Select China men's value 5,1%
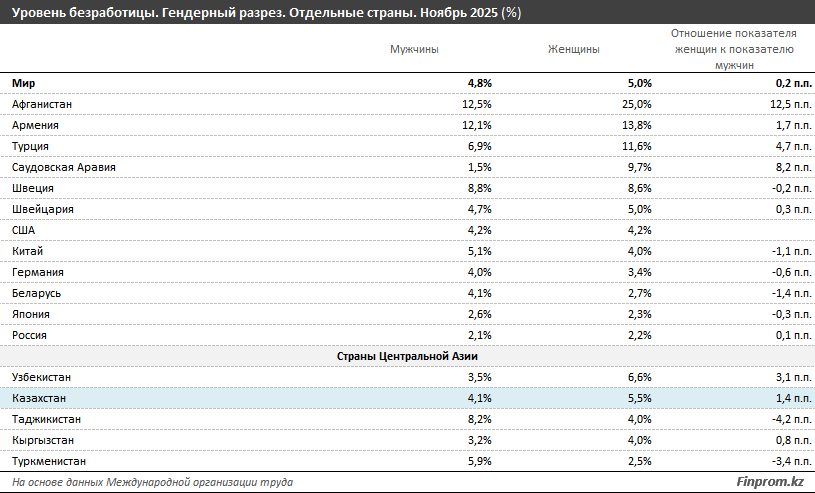The height and width of the screenshot is (493, 815). click(480, 251)
